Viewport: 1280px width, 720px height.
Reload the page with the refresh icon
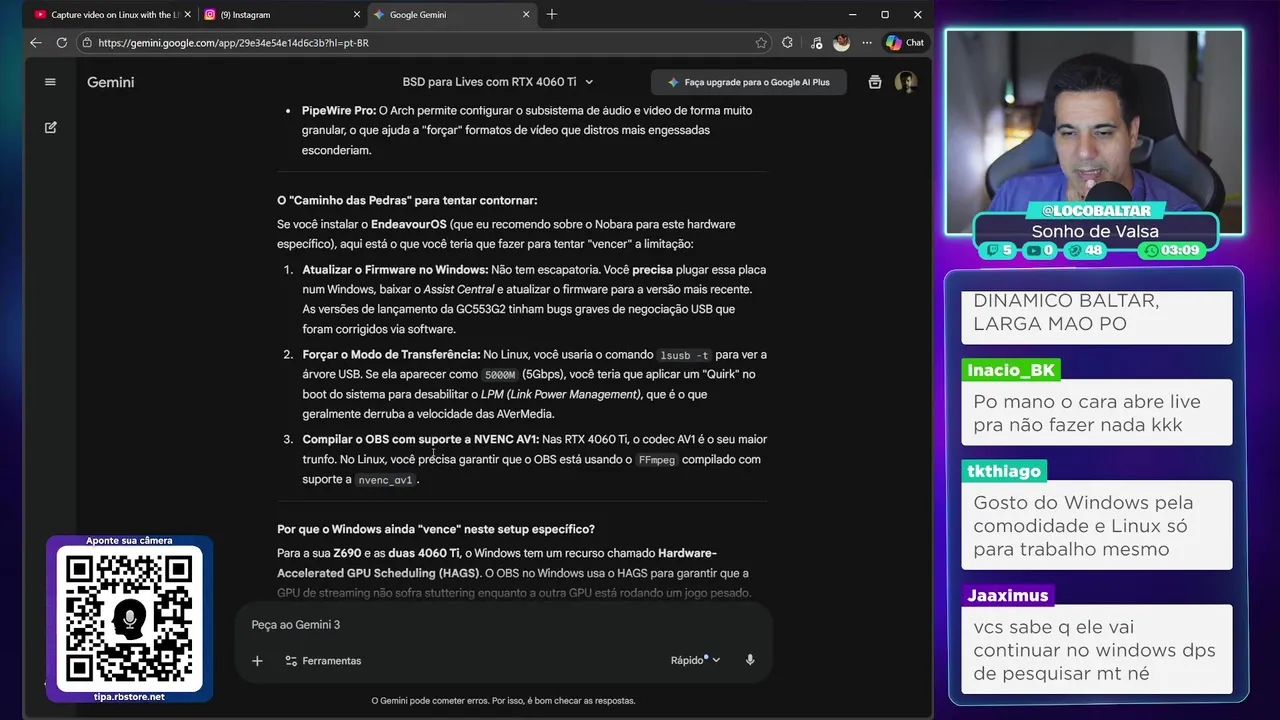pyautogui.click(x=62, y=43)
